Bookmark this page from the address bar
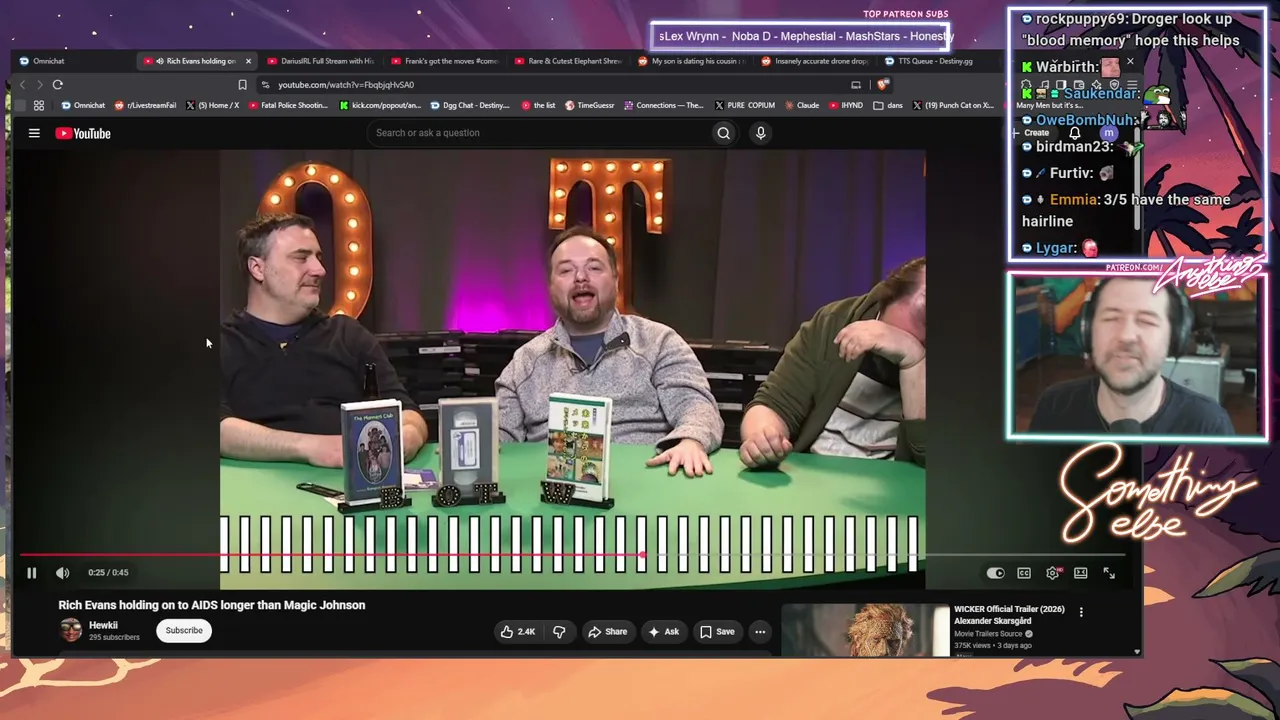The height and width of the screenshot is (720, 1280). point(242,85)
